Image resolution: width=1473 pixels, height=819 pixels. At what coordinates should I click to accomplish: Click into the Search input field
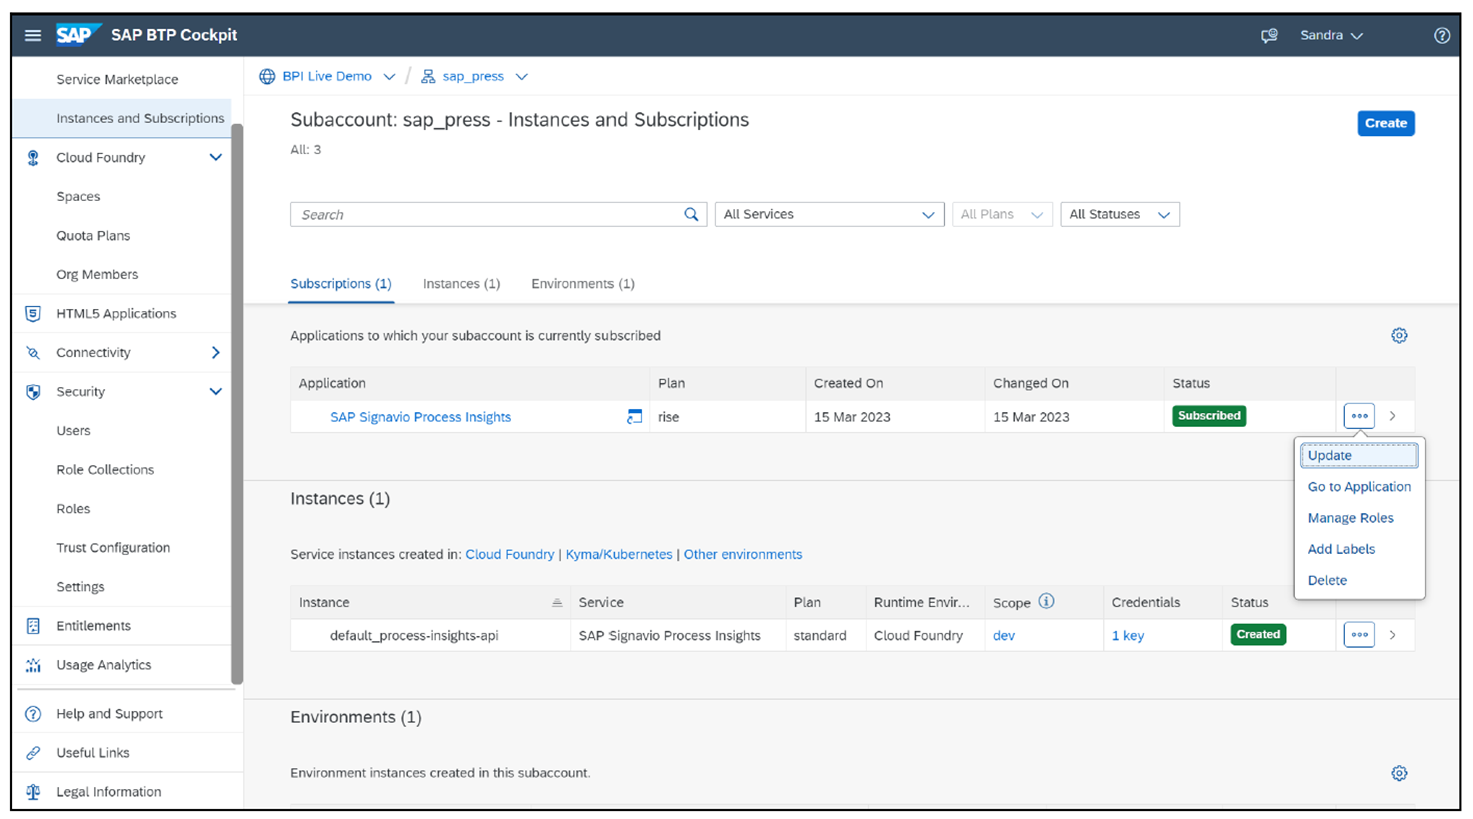click(485, 215)
